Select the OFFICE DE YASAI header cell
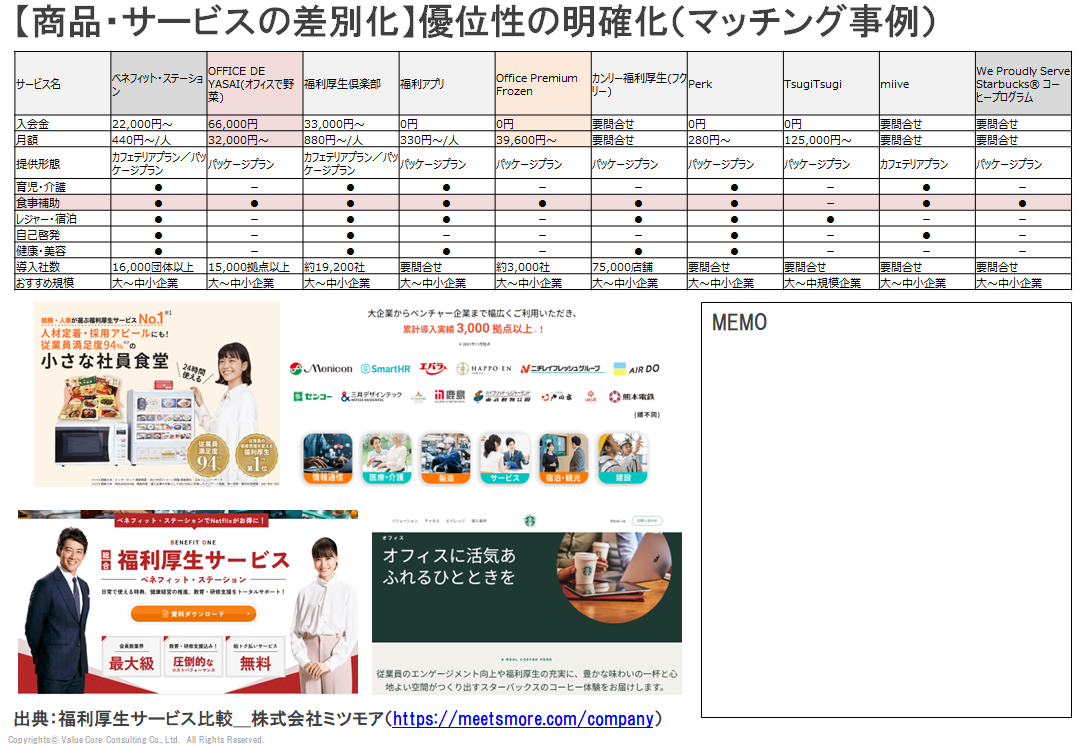Viewport: 1079px width, 746px height. pos(254,84)
